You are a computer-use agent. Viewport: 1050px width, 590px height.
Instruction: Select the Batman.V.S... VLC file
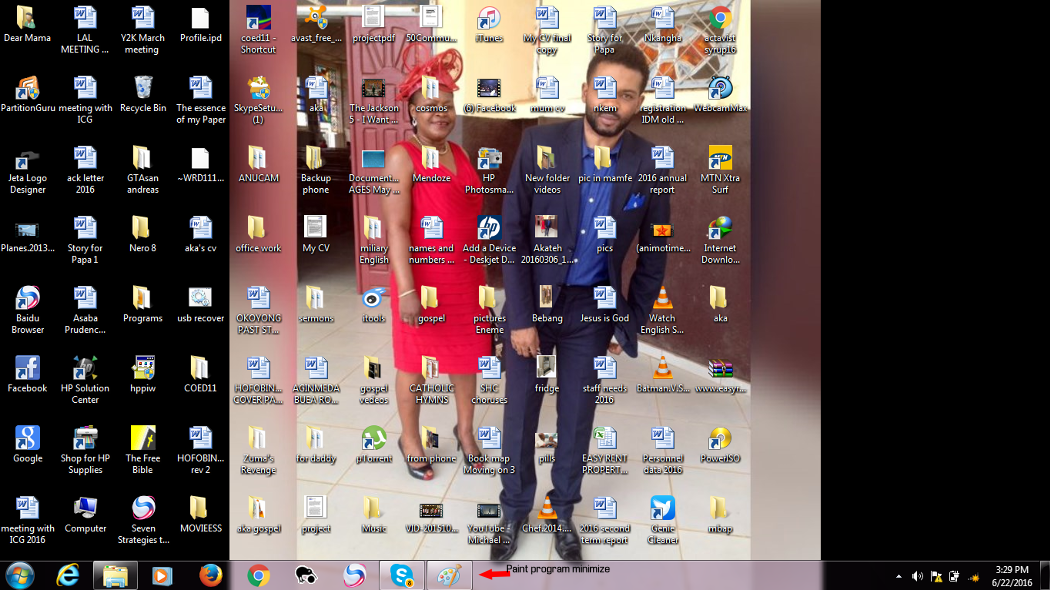662,374
